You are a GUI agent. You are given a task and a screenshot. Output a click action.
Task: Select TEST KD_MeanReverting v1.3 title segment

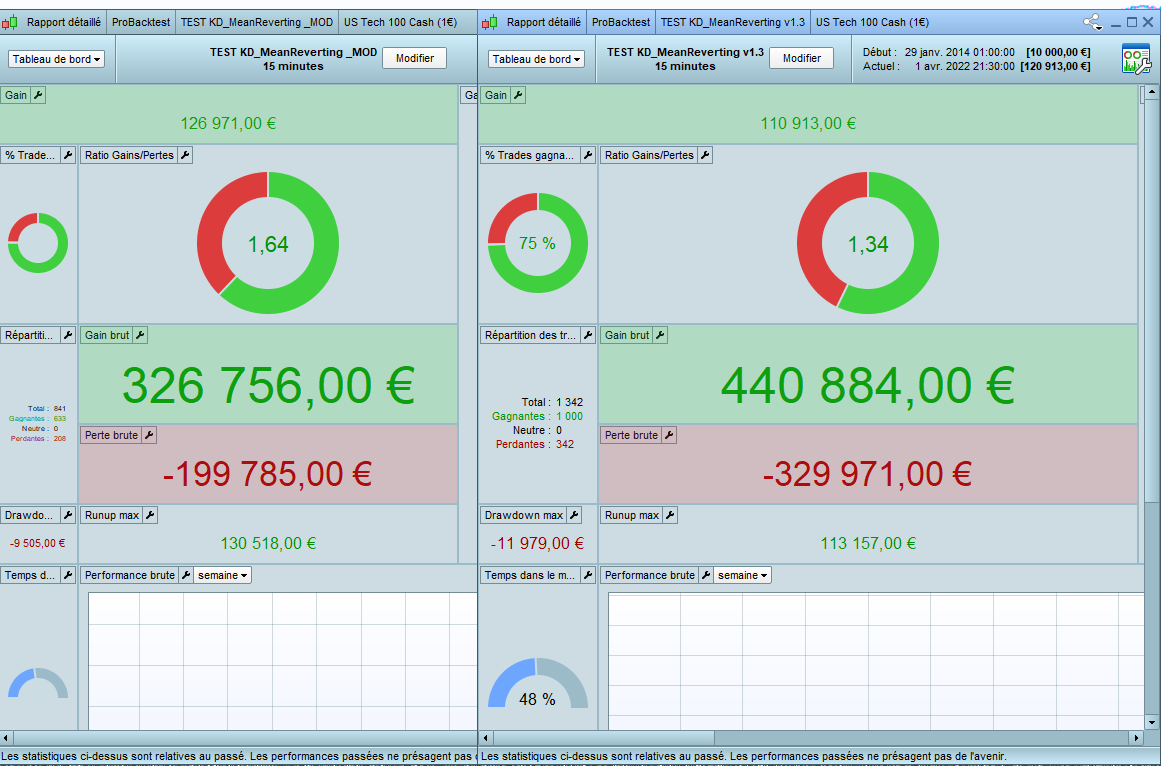(732, 22)
